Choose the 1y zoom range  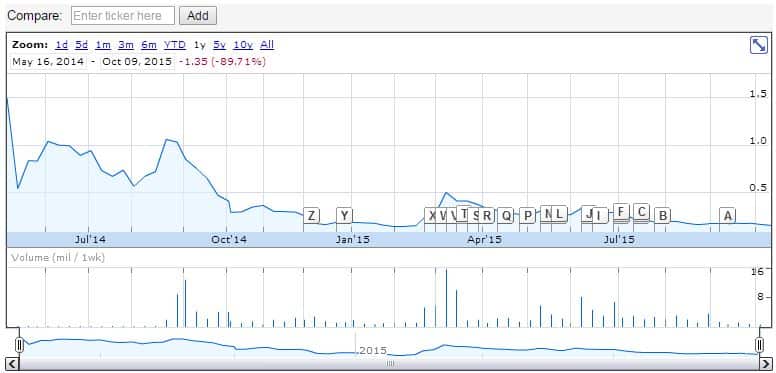[199, 45]
